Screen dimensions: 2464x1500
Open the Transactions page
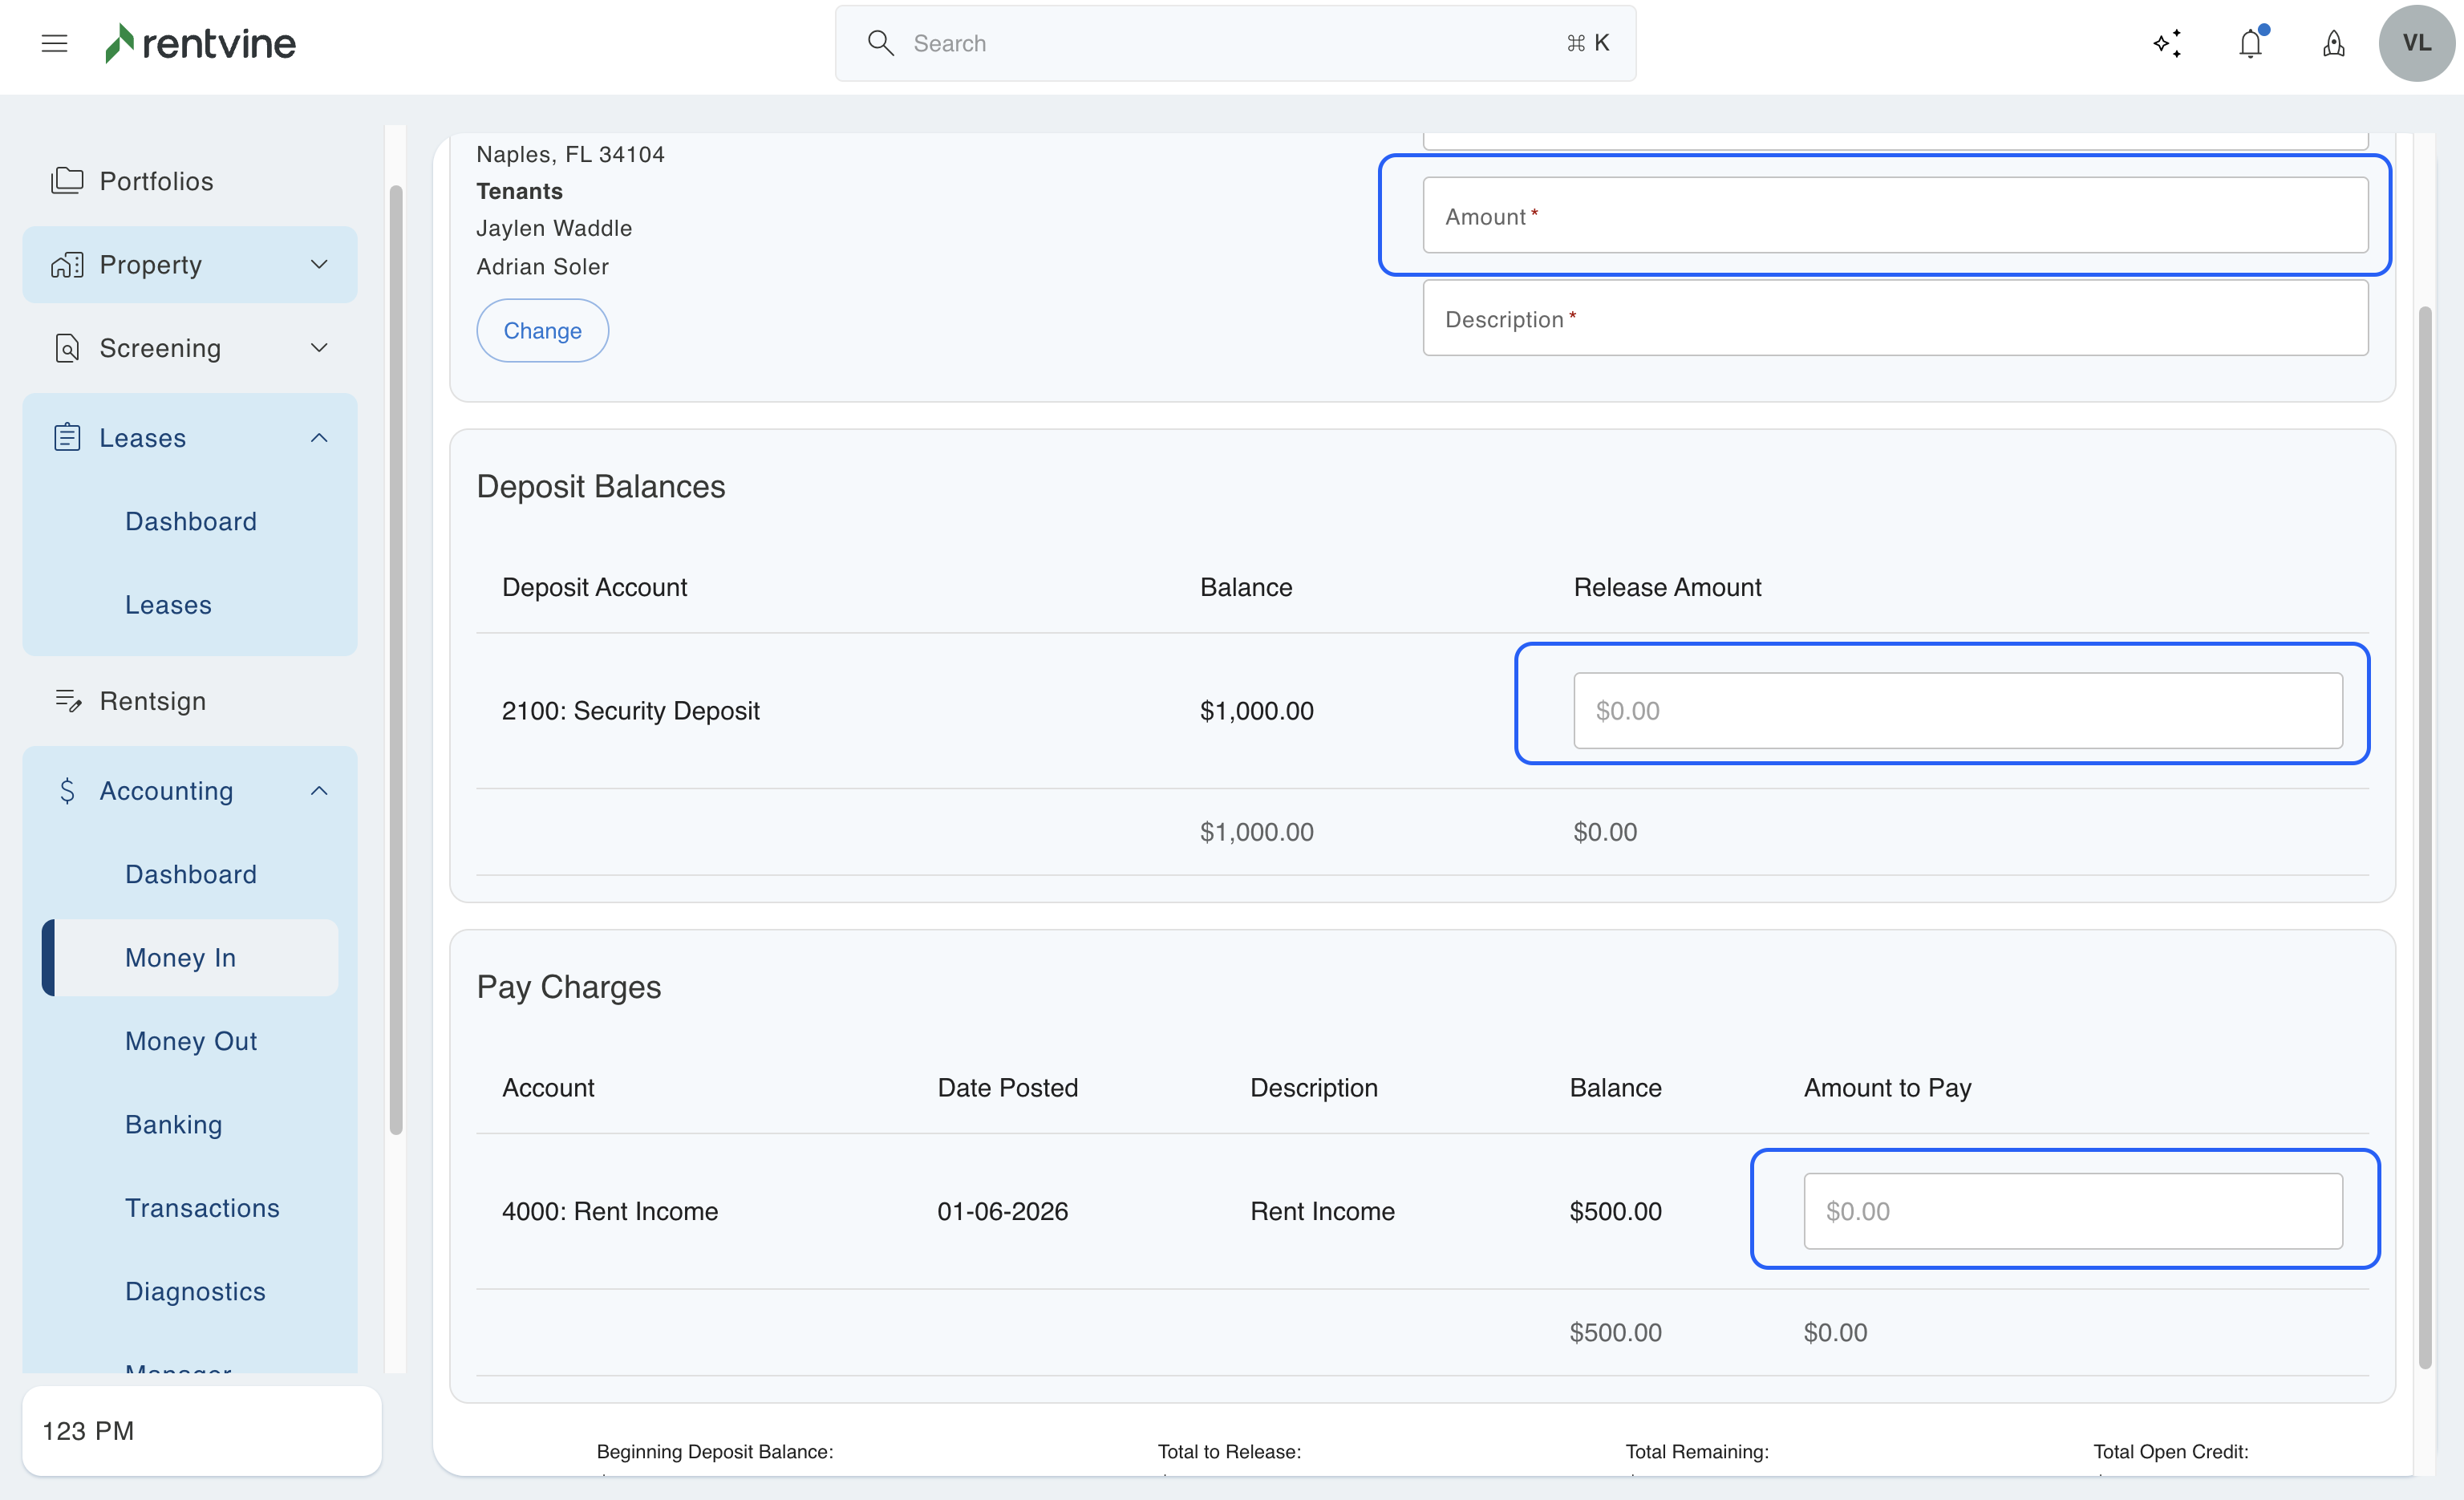[x=202, y=1208]
